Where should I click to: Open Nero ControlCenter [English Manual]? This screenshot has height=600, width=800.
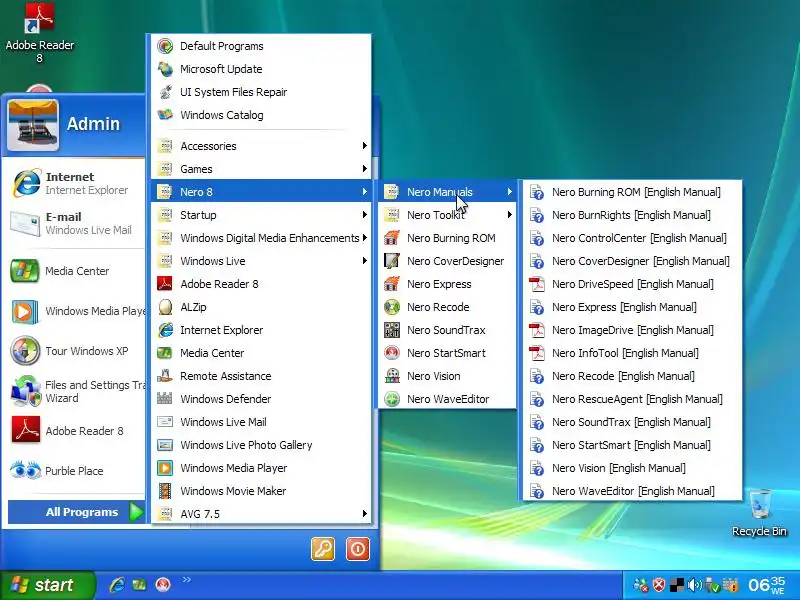632,238
